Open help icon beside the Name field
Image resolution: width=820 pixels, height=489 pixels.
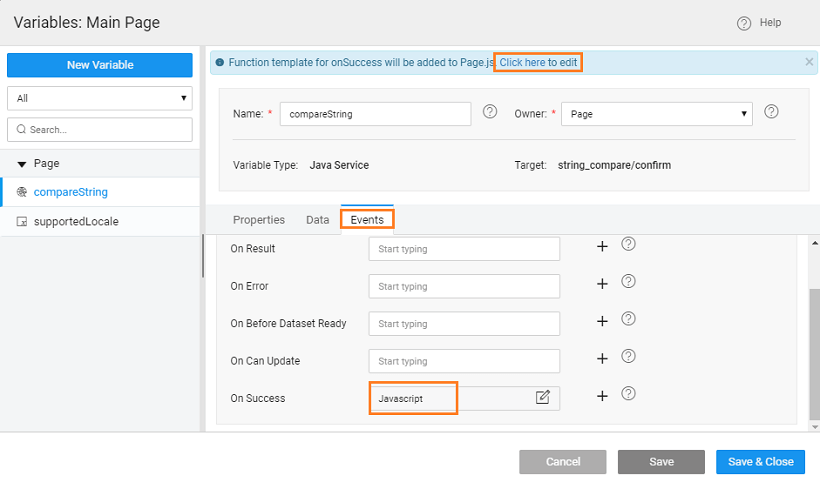[490, 112]
